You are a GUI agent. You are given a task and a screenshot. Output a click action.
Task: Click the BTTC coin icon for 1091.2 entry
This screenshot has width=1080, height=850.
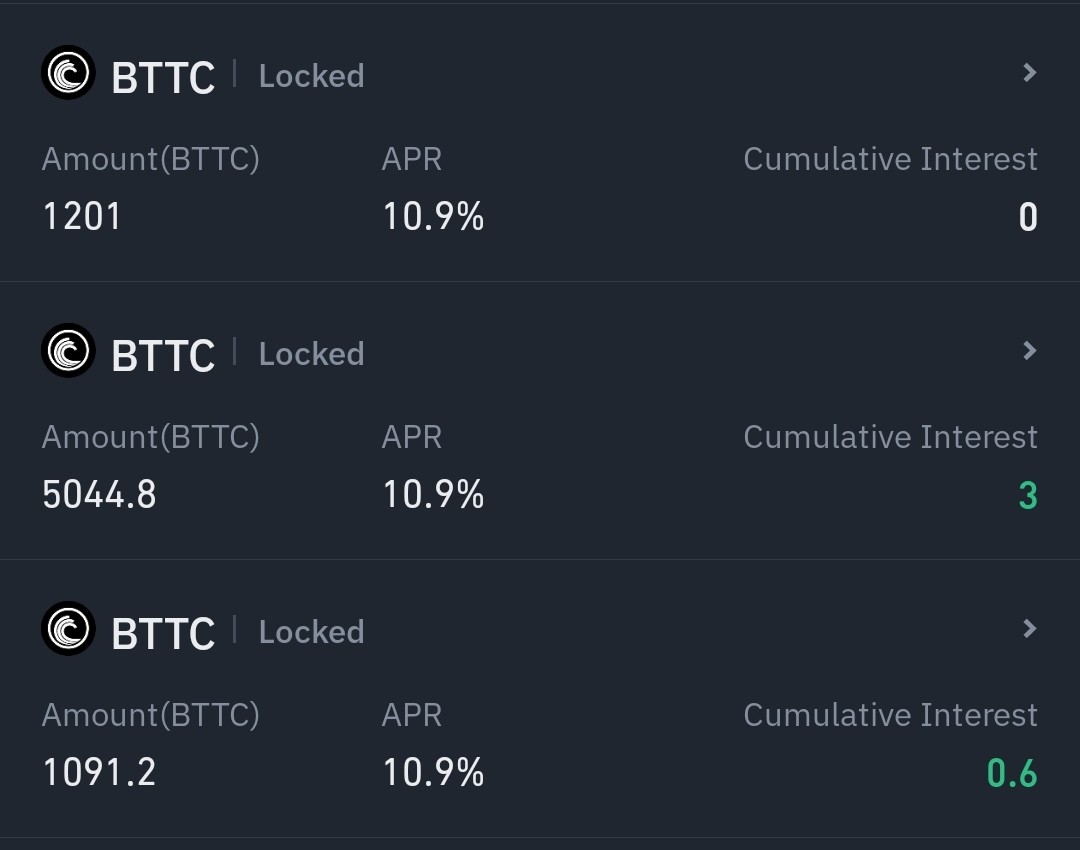(68, 629)
